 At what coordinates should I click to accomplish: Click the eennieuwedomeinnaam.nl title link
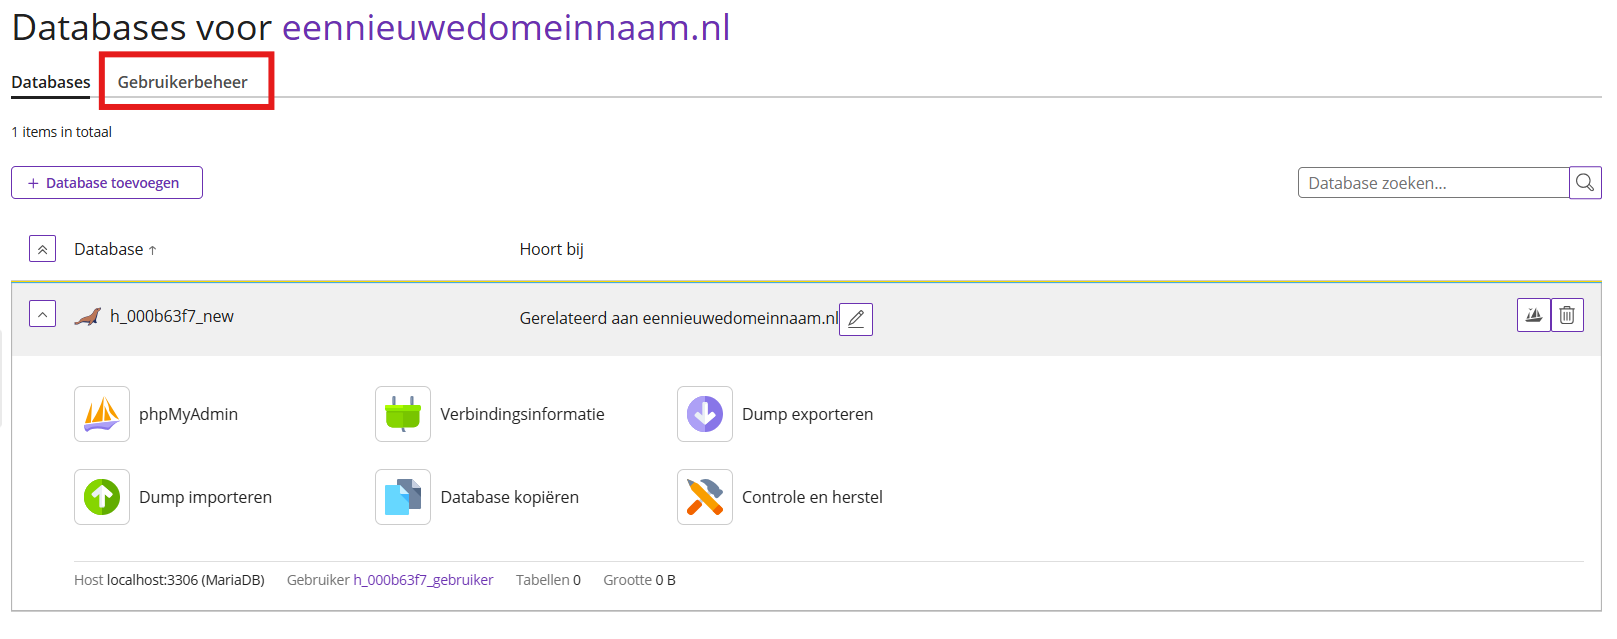pos(506,27)
